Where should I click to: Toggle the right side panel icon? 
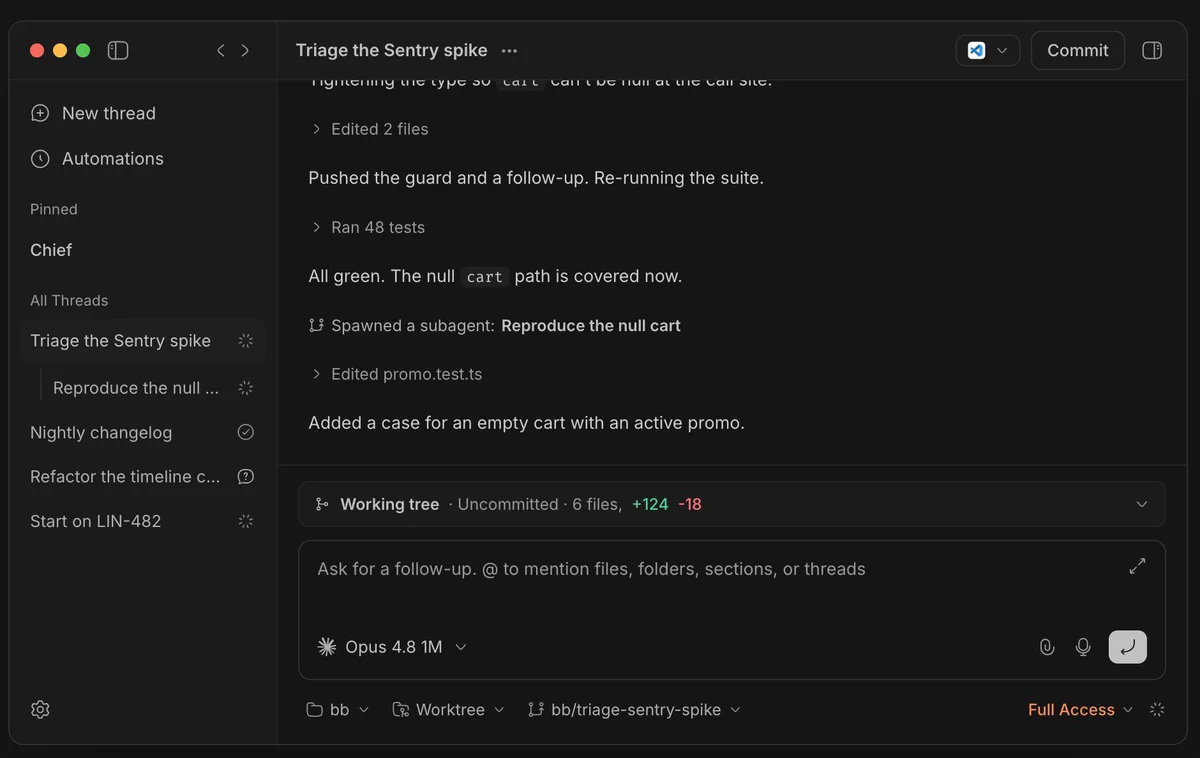pos(1152,50)
